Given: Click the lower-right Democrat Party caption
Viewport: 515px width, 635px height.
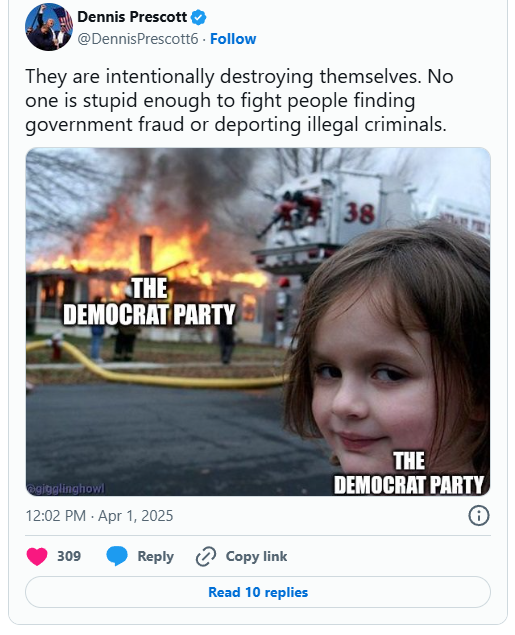Looking at the screenshot, I should (409, 473).
